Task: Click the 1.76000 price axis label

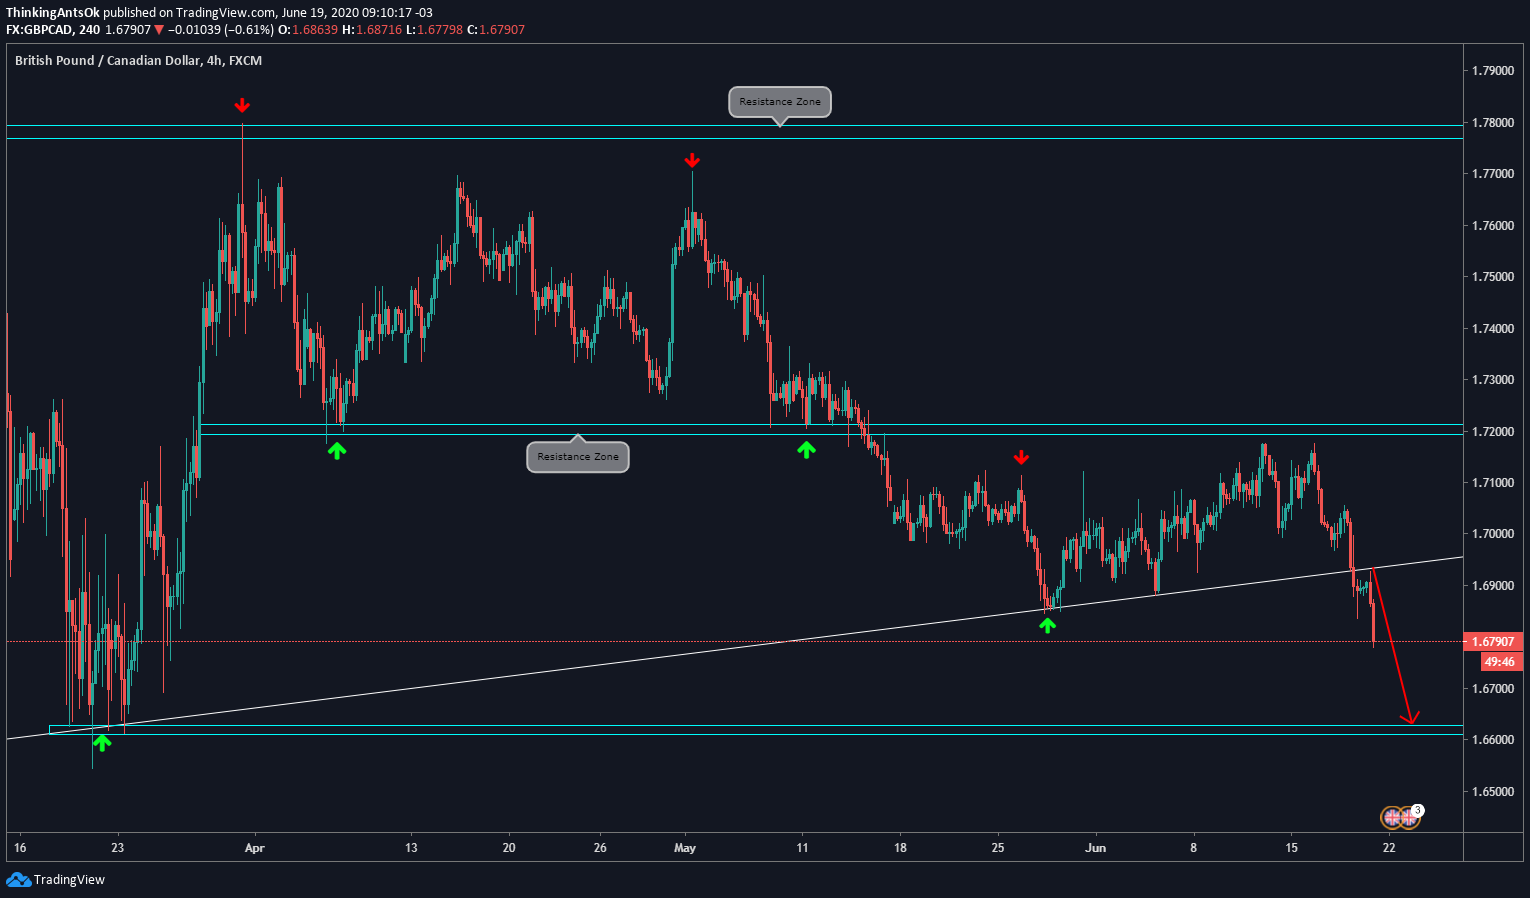Action: [x=1492, y=226]
